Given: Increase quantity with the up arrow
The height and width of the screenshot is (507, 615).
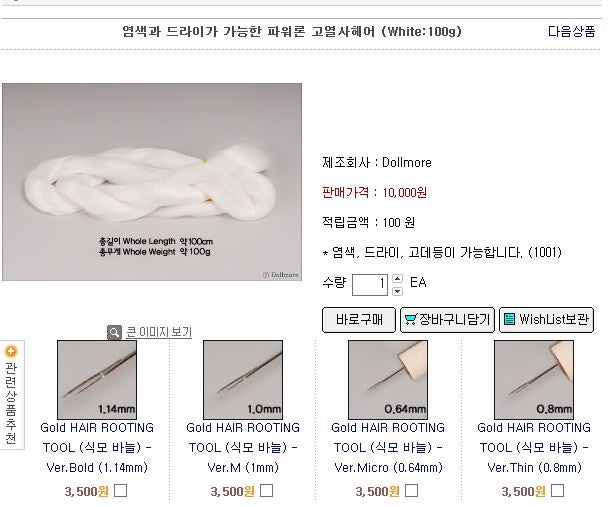Looking at the screenshot, I should (397, 279).
